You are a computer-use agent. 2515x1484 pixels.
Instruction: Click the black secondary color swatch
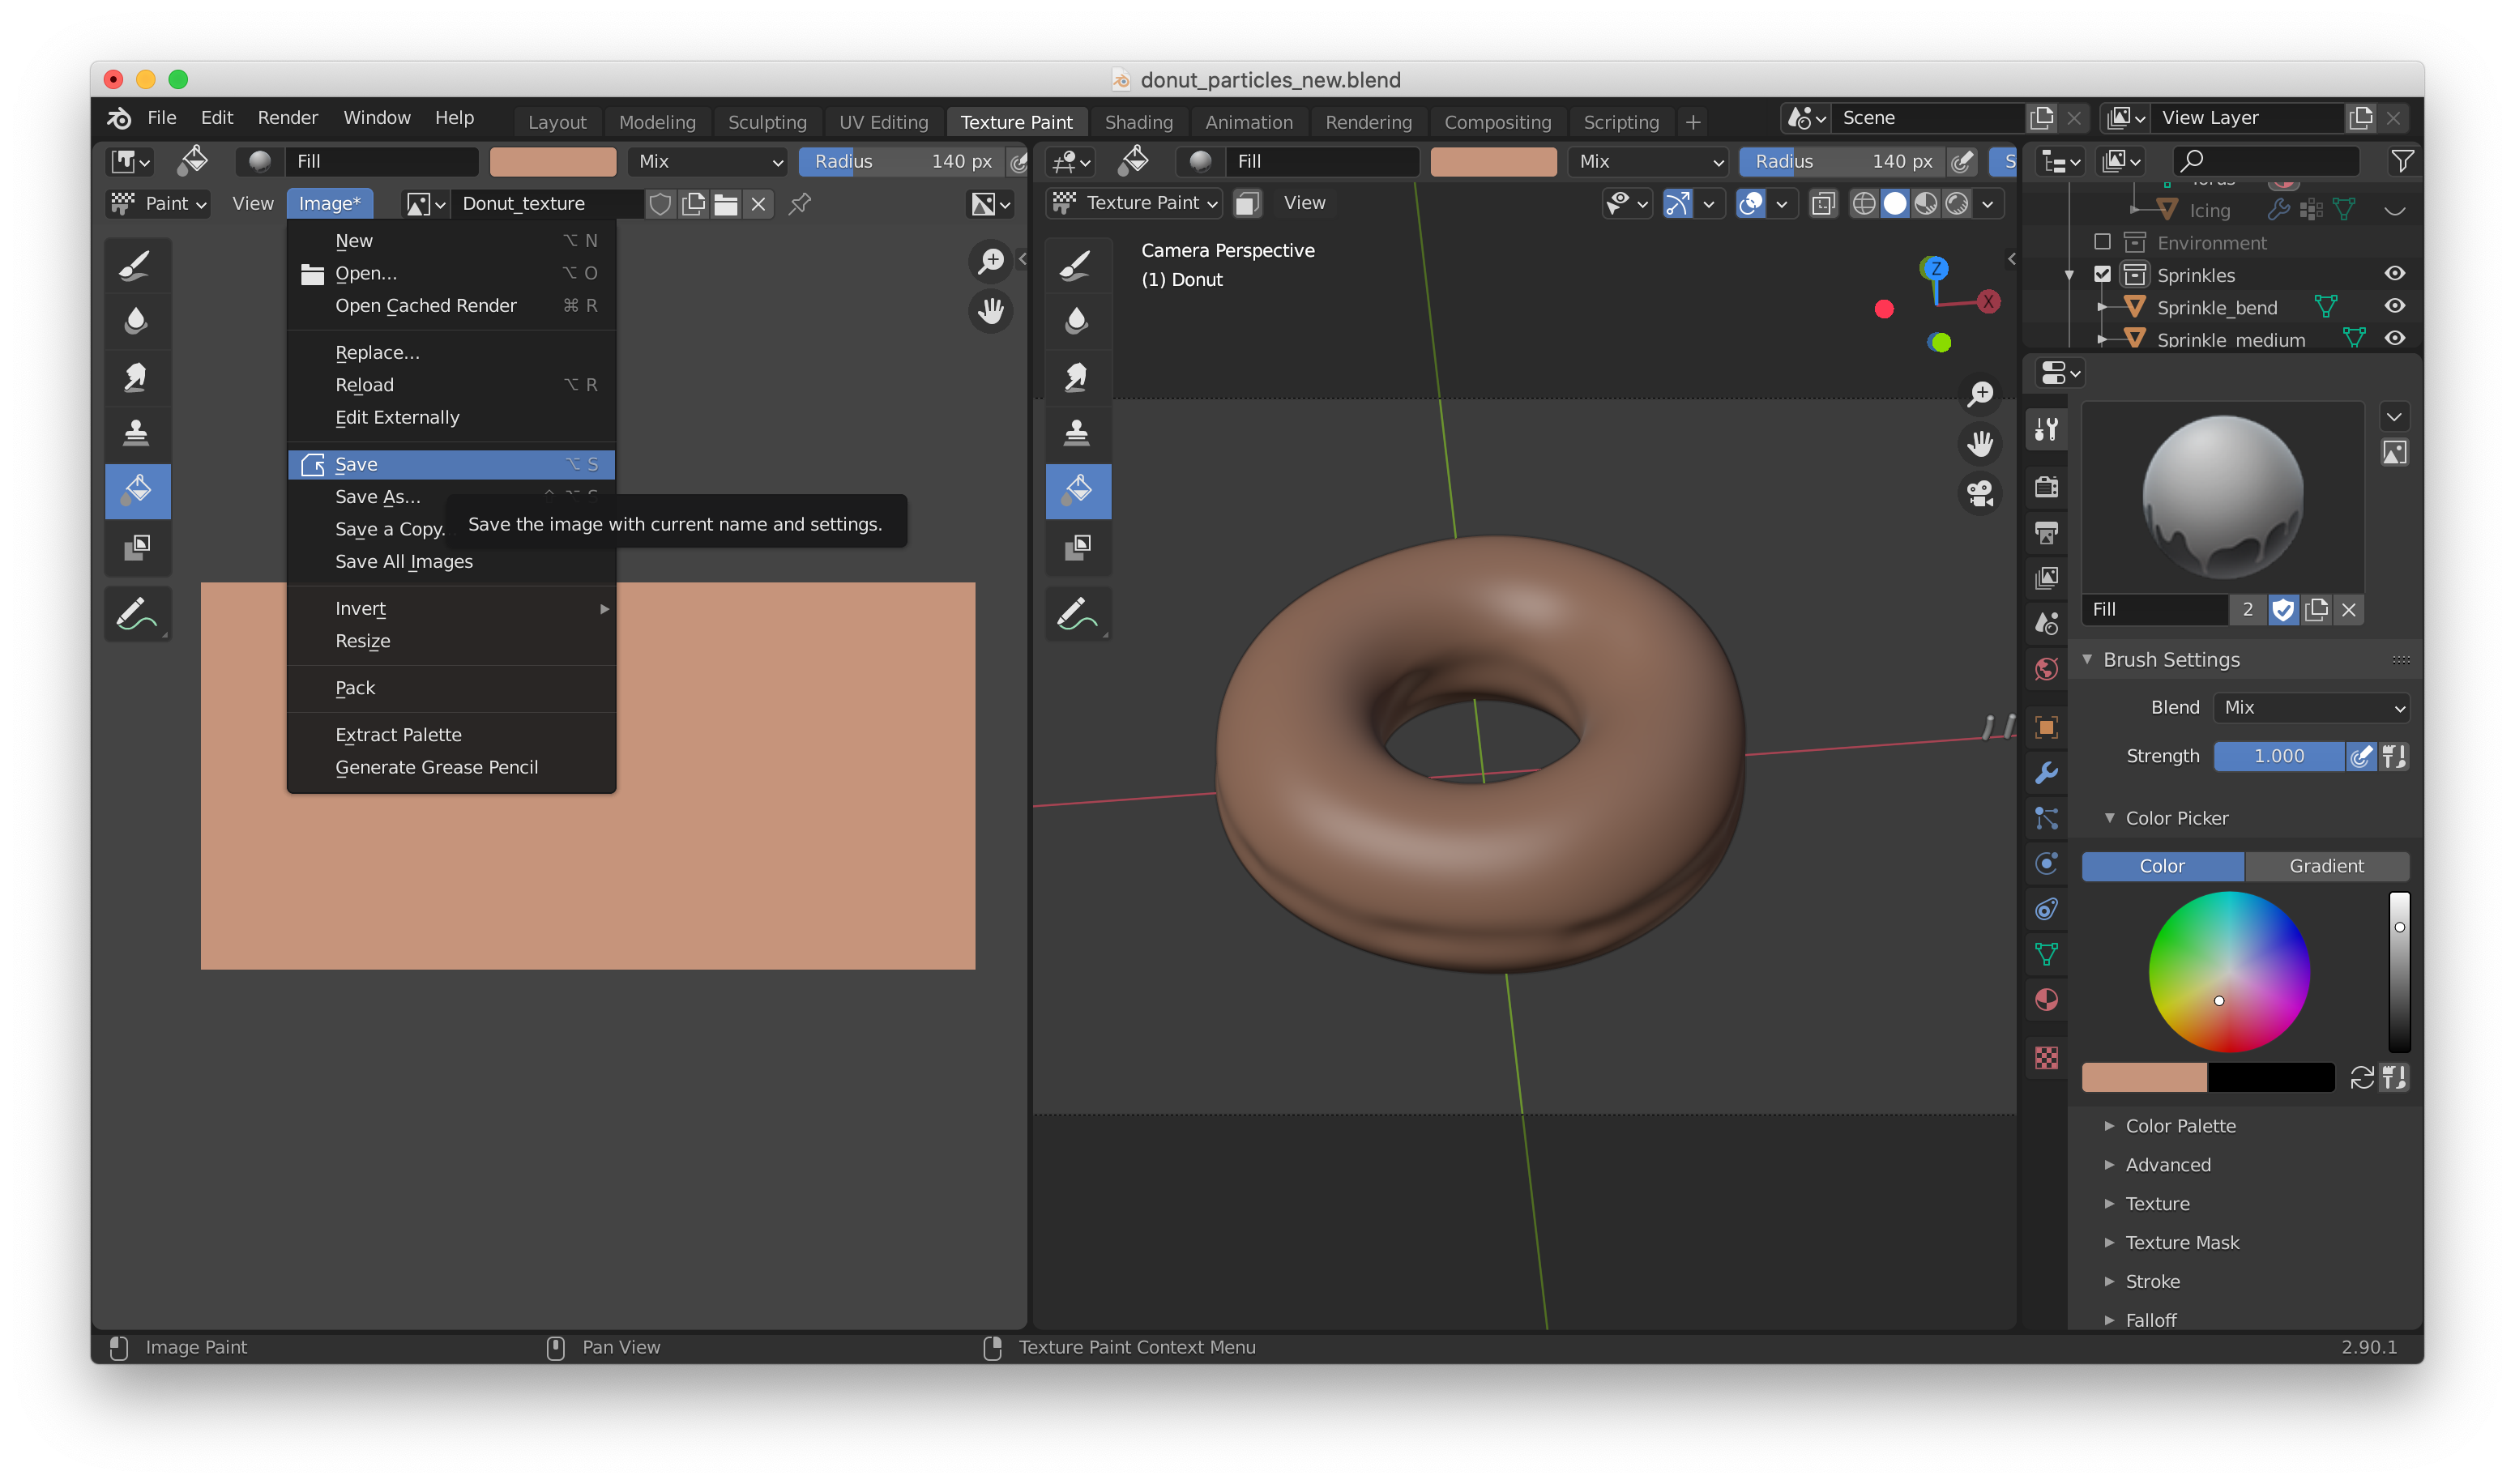coord(2270,1078)
